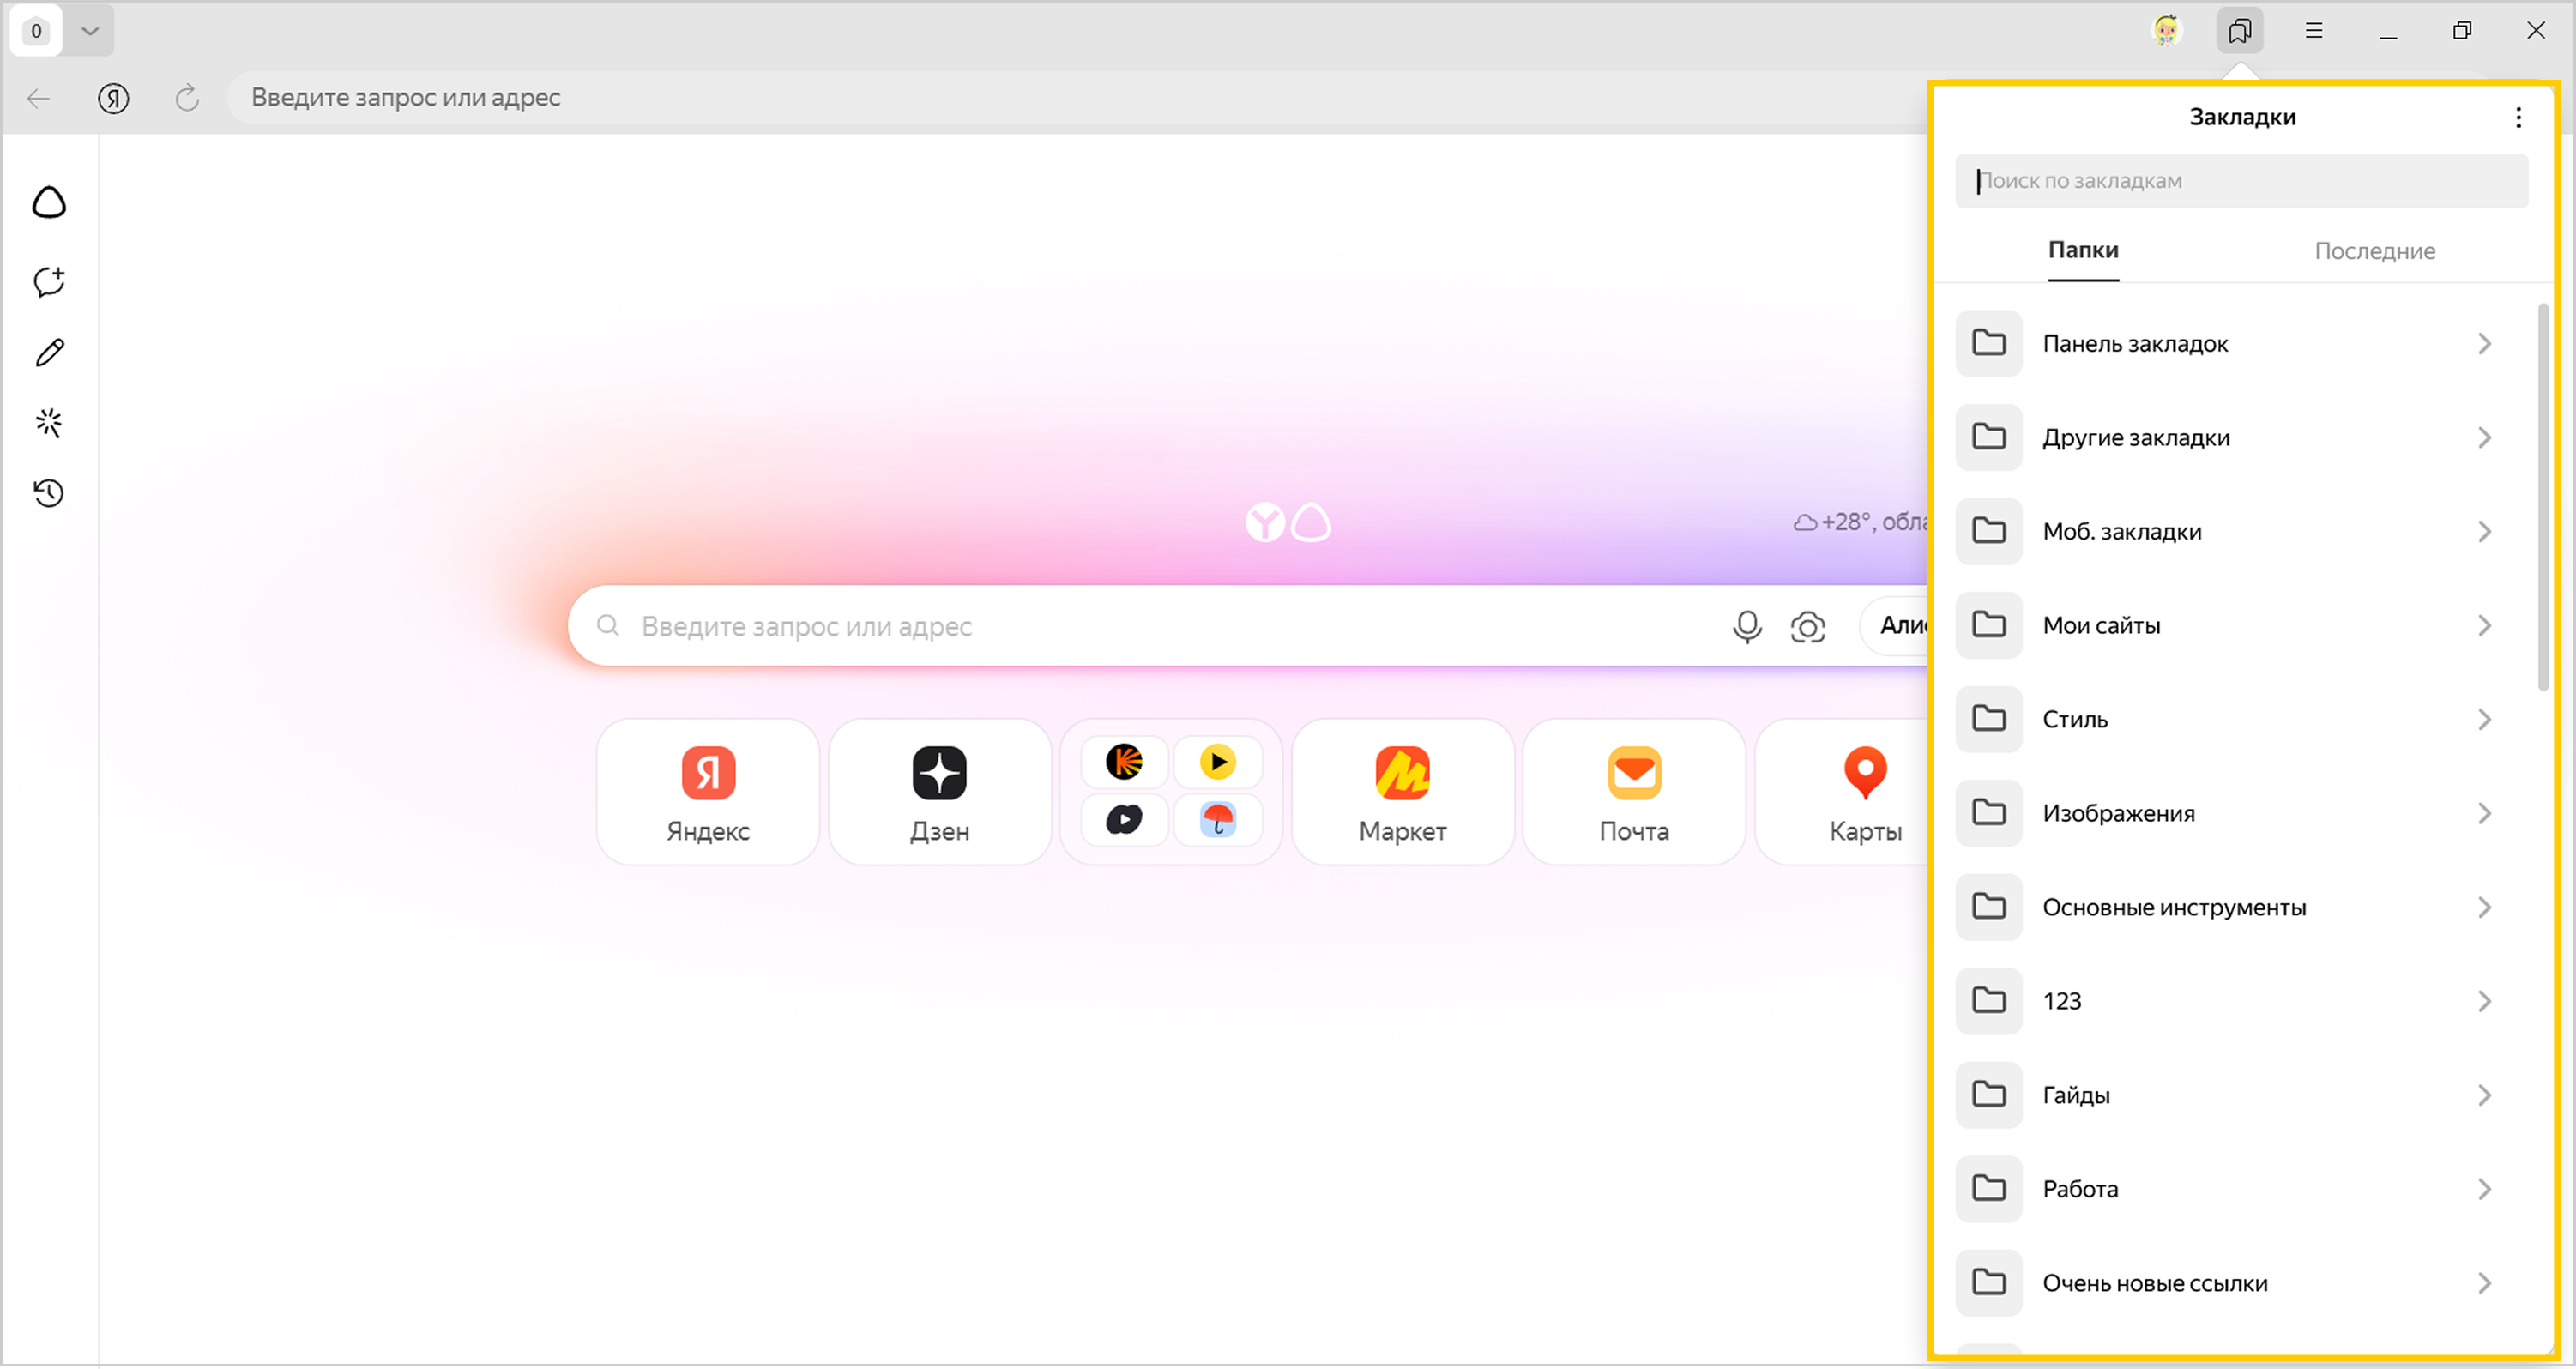Toggle the bookmarks panel icon in title bar
The image size is (2576, 1369).
(2240, 31)
